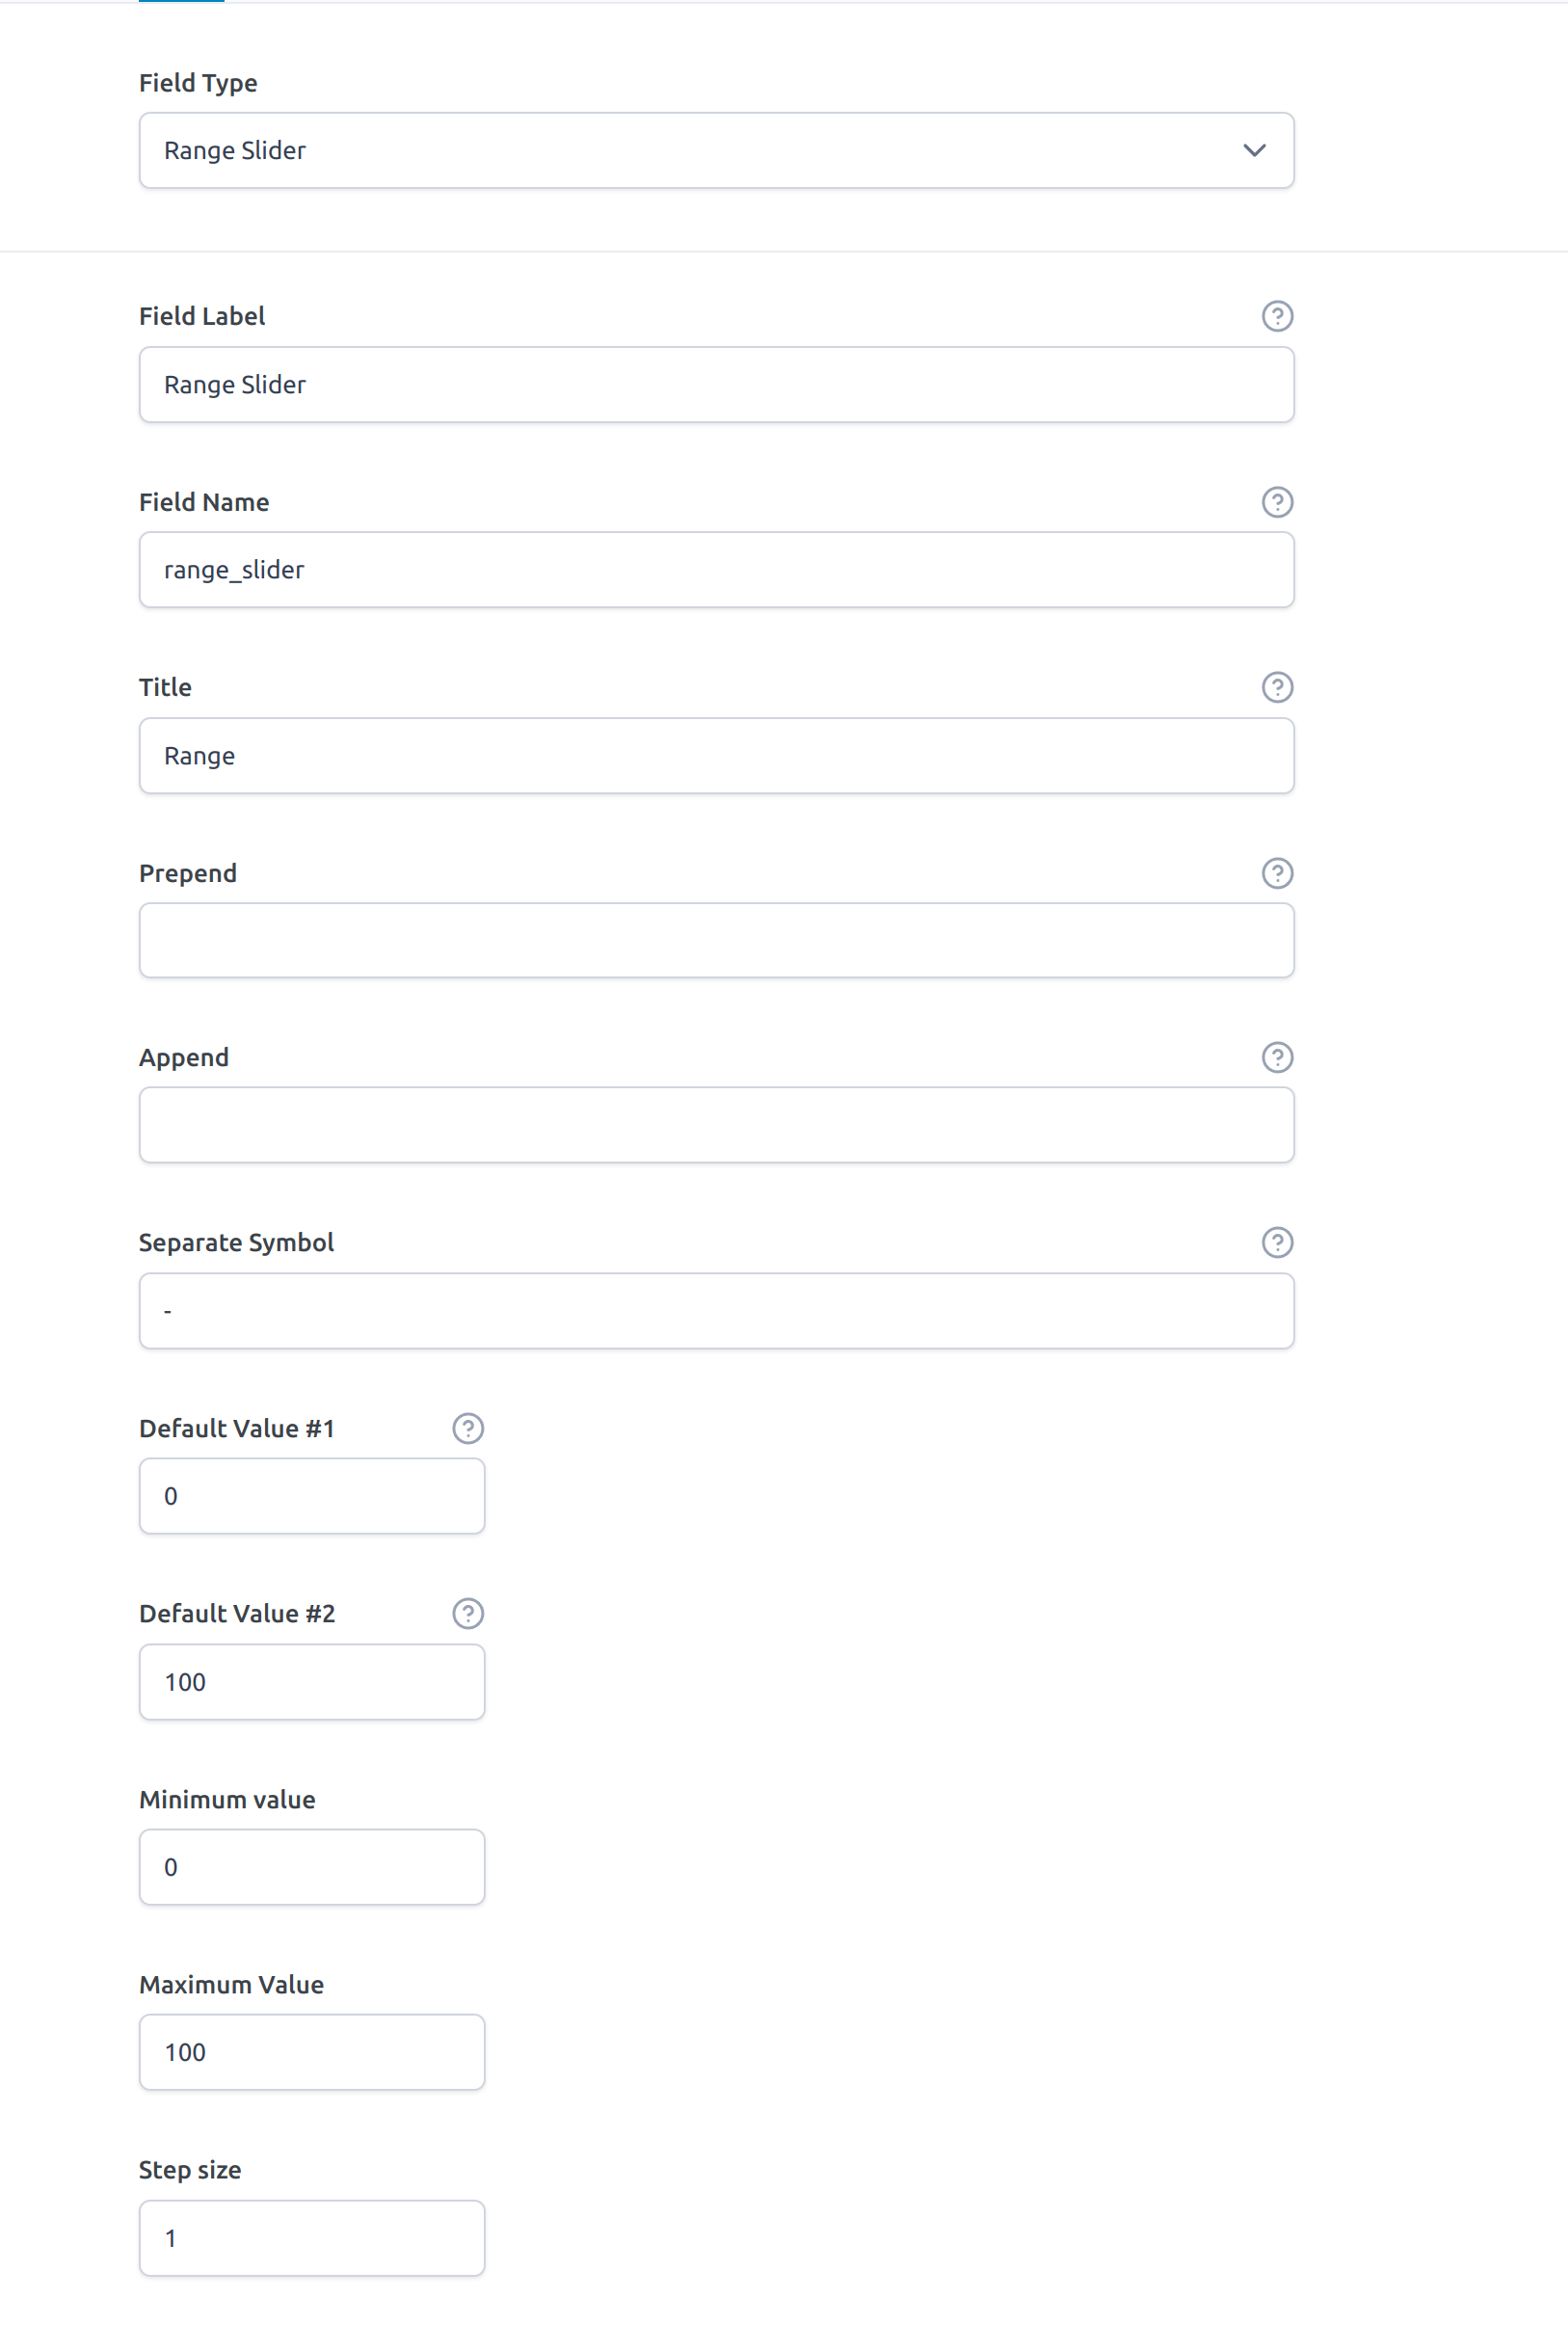Open the help tooltip icon for Title
This screenshot has width=1568, height=2325.
coord(1277,687)
